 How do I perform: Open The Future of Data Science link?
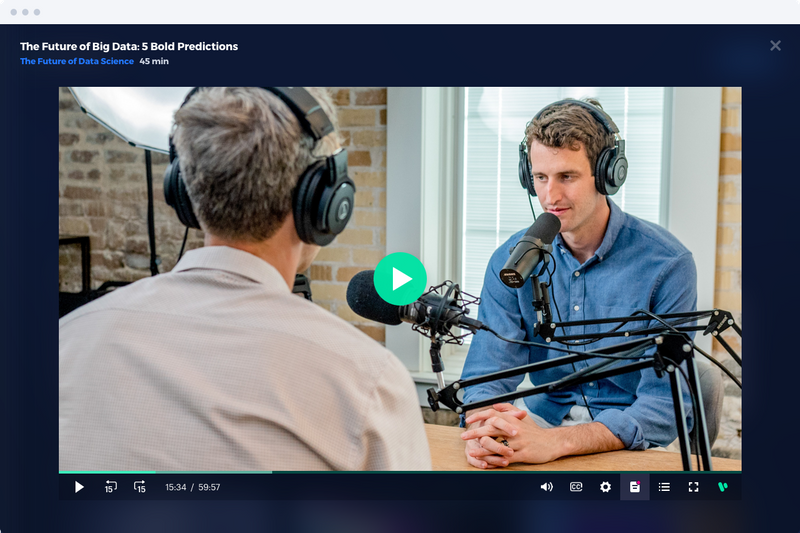(x=76, y=62)
